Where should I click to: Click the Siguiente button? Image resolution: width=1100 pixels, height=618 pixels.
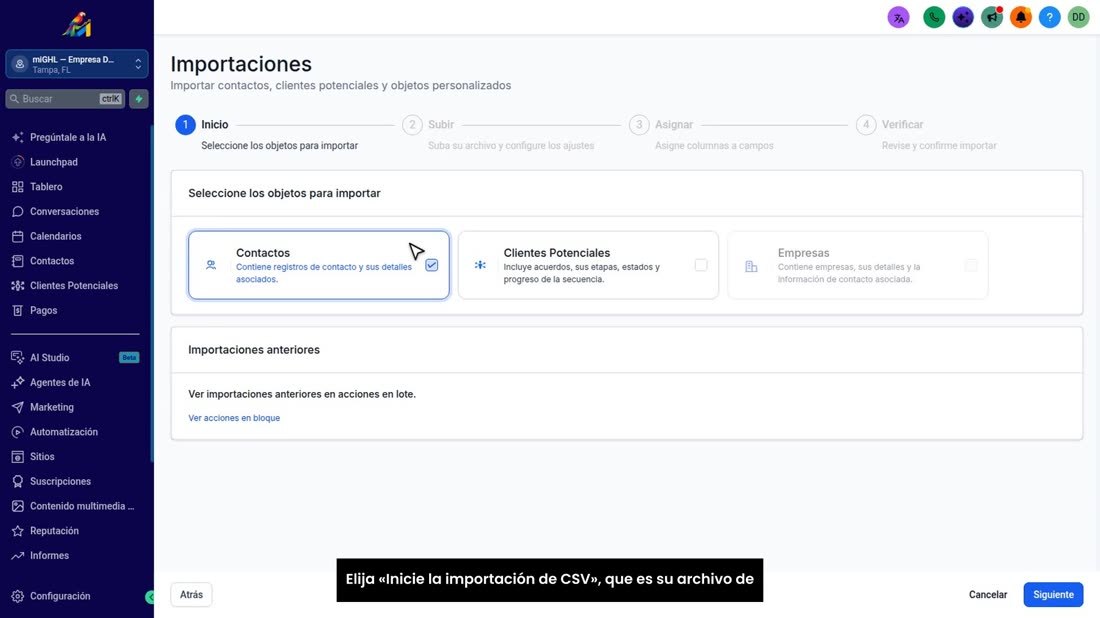tap(1053, 595)
